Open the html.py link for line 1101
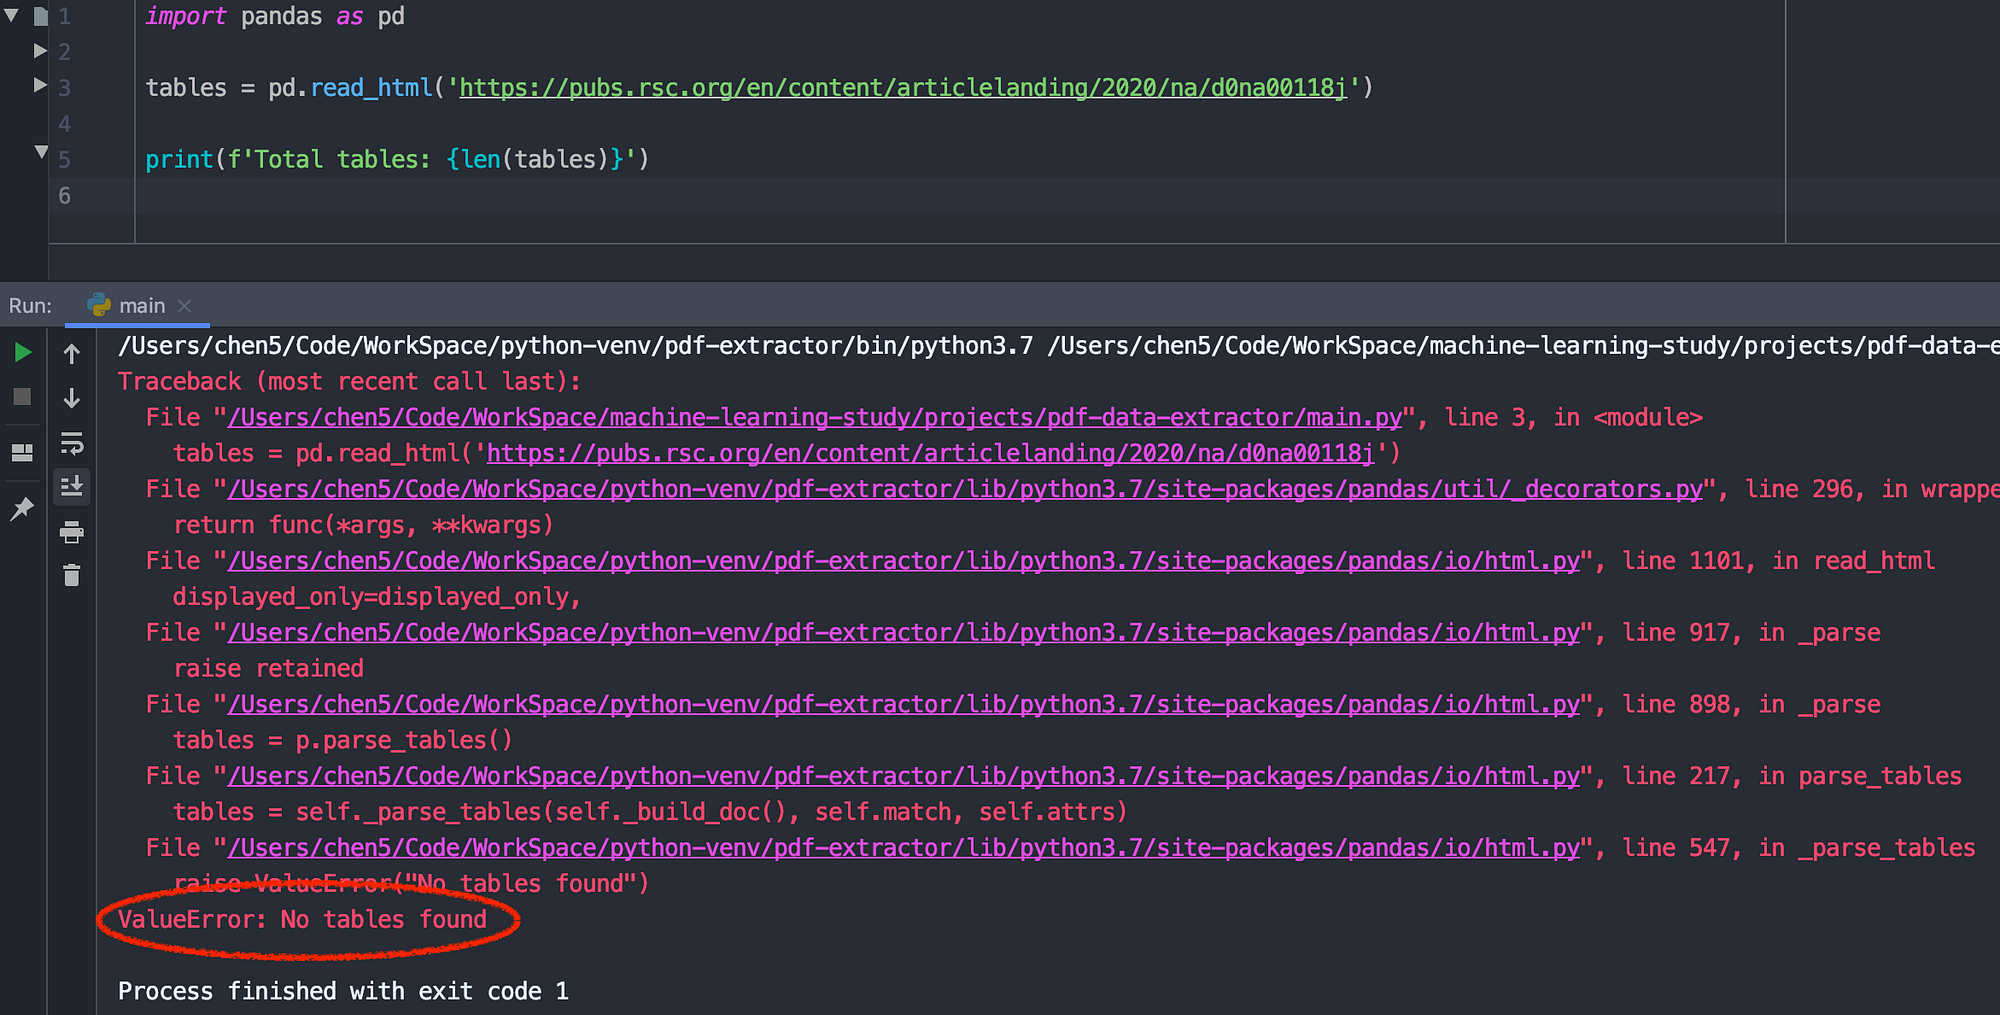2000x1015 pixels. pos(904,561)
